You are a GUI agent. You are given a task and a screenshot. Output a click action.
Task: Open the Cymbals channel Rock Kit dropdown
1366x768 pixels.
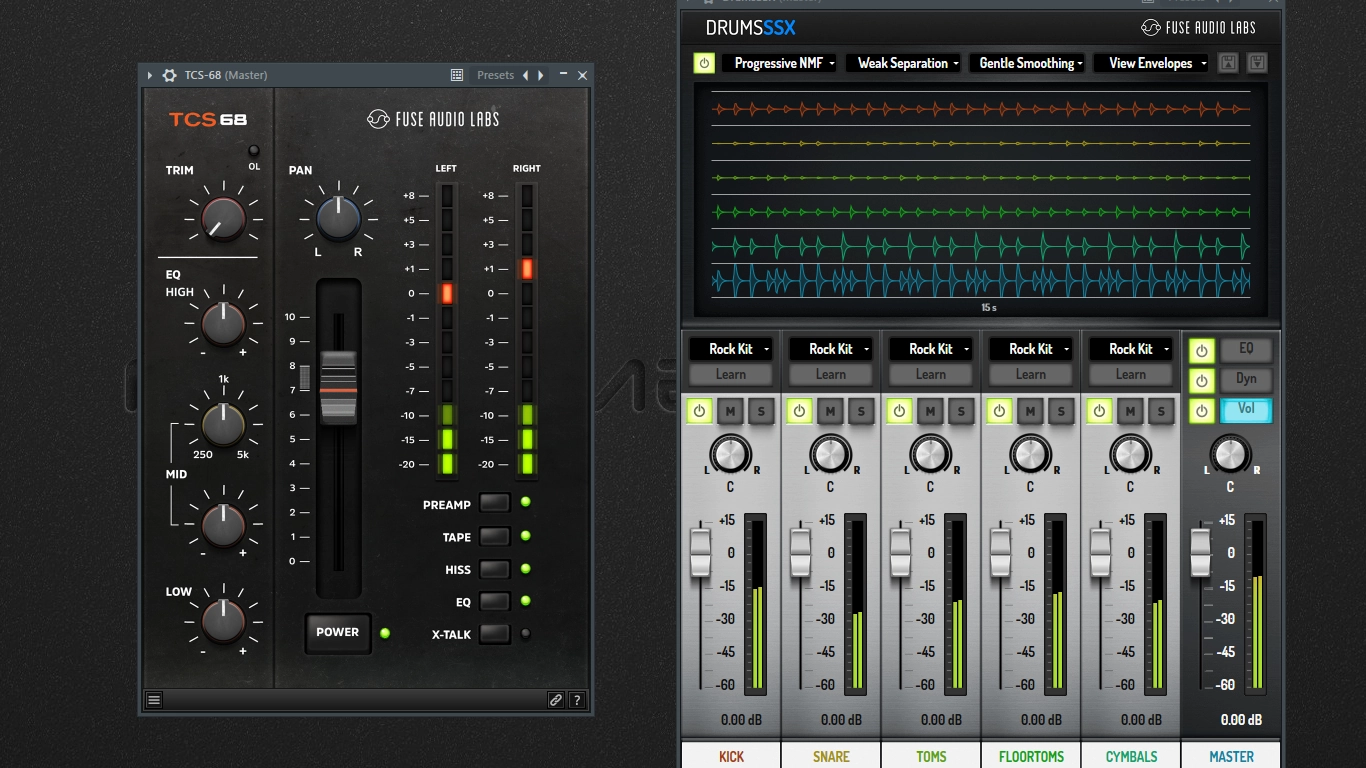1130,349
